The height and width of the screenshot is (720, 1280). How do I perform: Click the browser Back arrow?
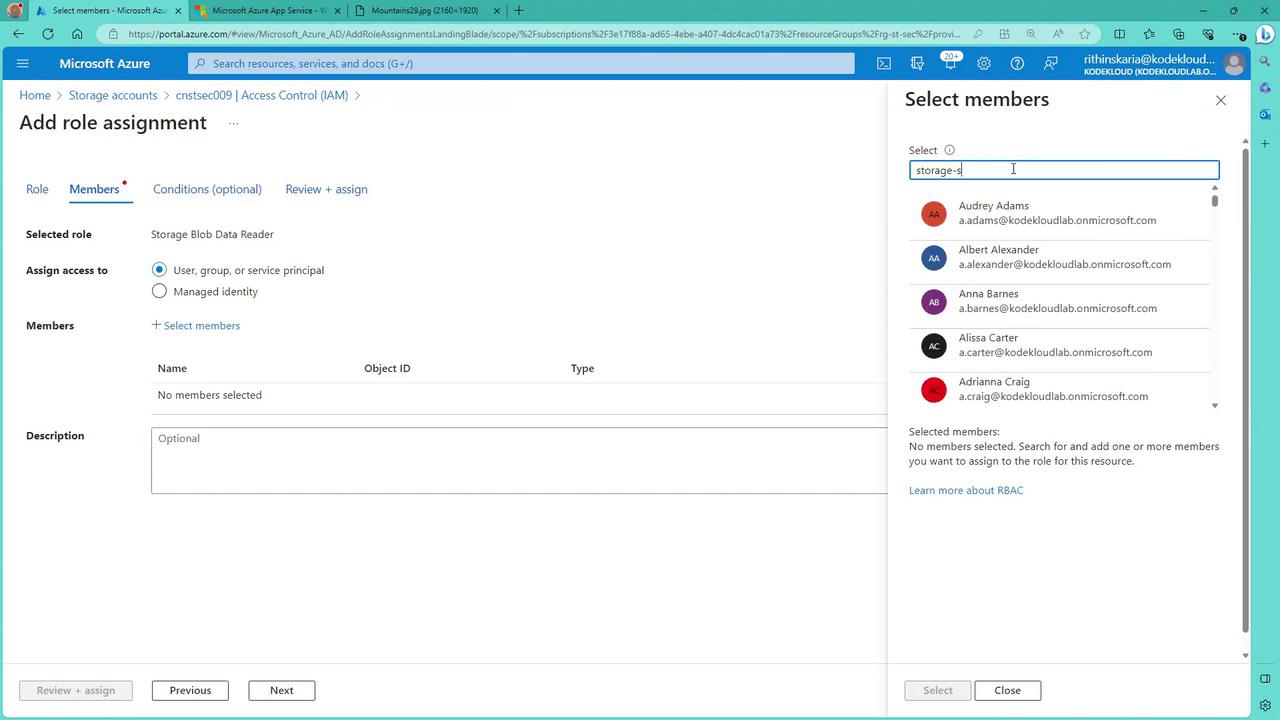coord(19,34)
